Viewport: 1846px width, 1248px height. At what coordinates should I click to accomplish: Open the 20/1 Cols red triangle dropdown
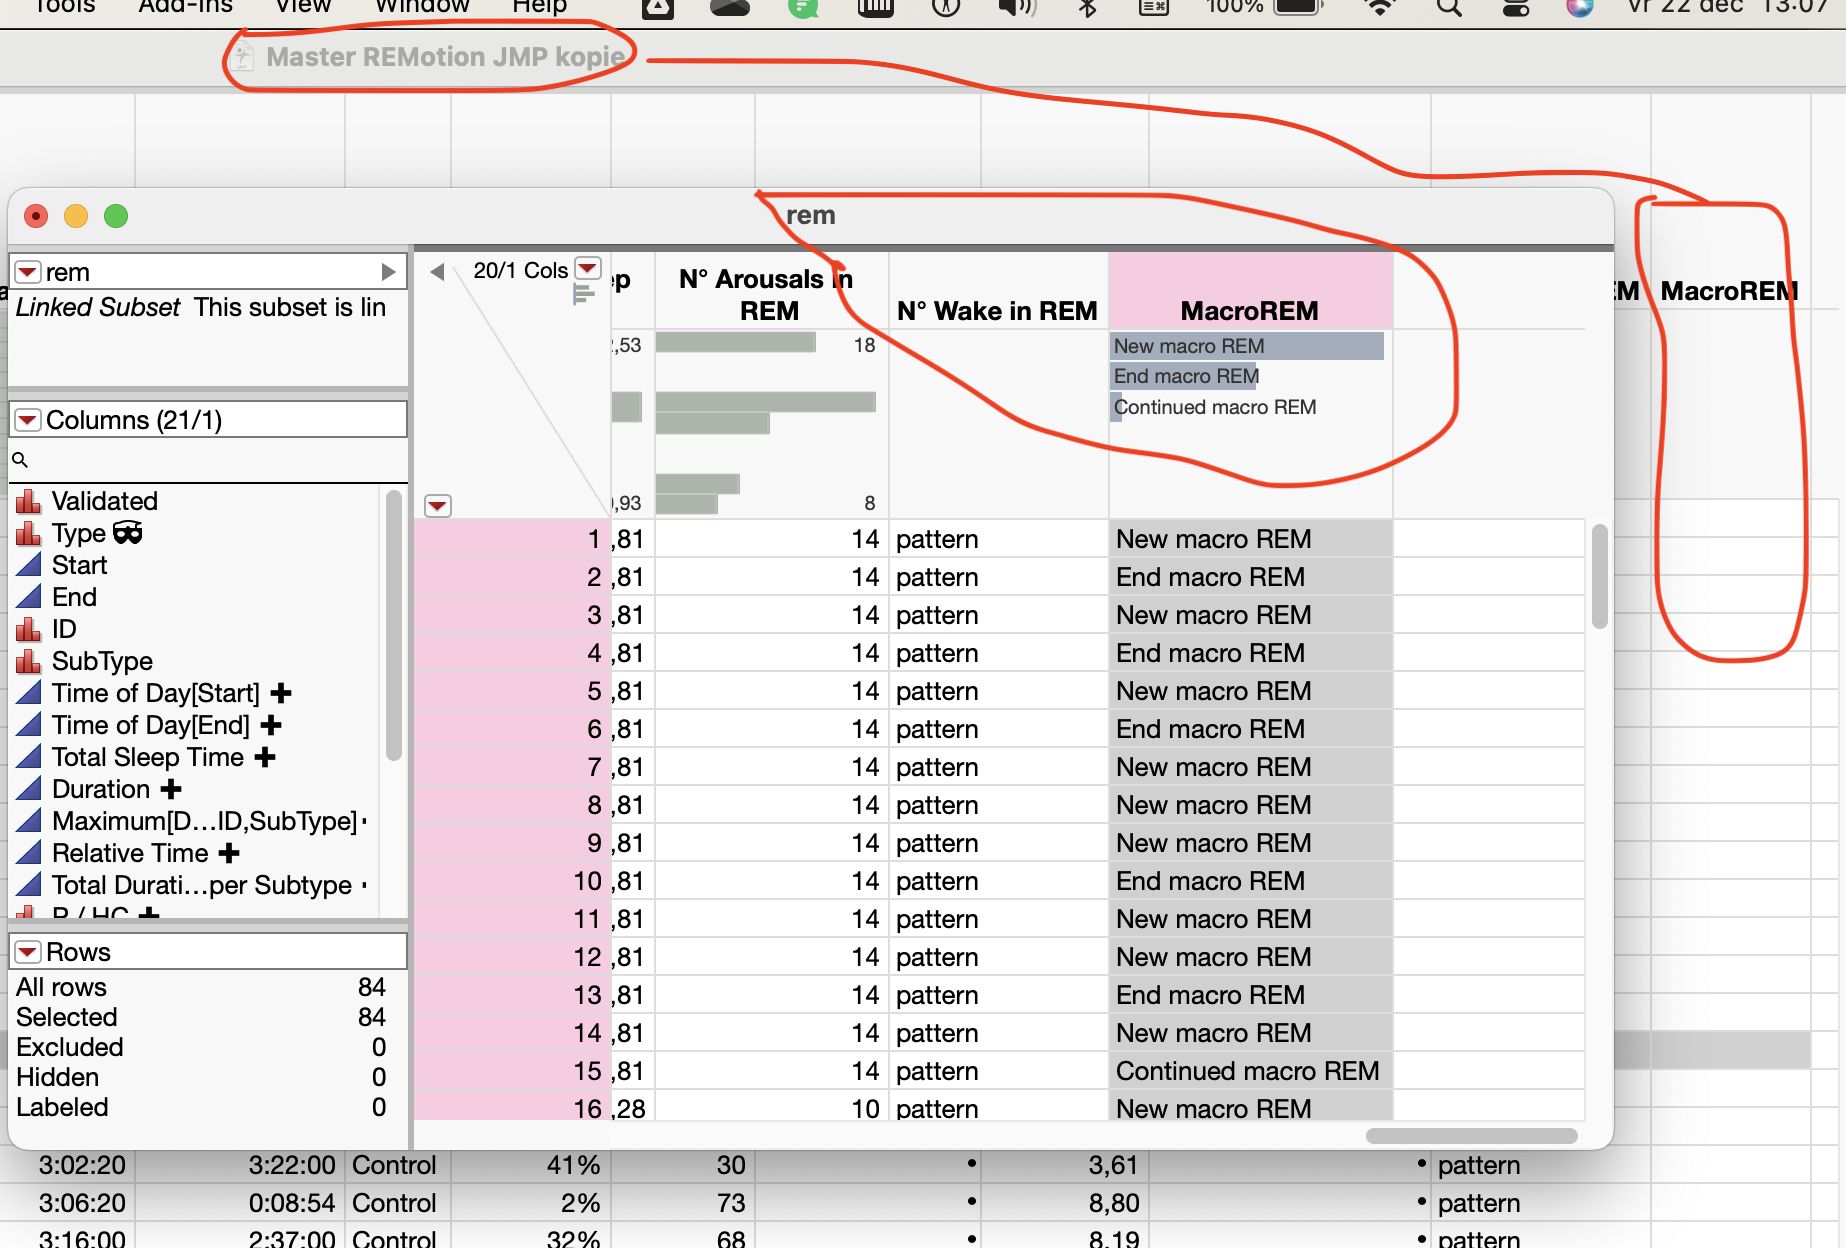tap(587, 268)
